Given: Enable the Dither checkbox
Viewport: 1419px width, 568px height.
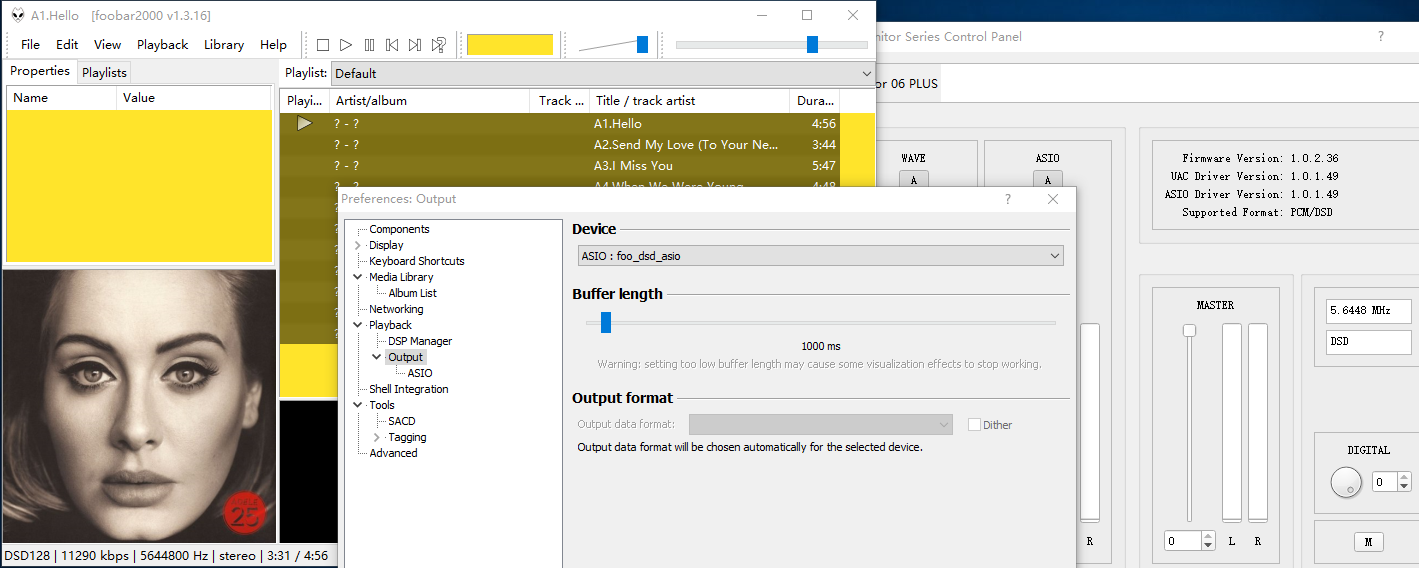Looking at the screenshot, I should click(x=974, y=425).
